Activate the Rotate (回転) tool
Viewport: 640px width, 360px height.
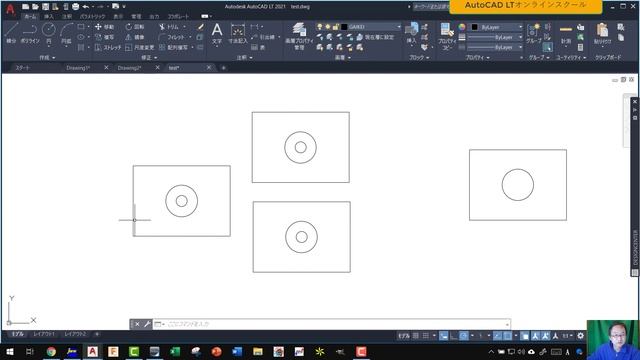[x=135, y=27]
